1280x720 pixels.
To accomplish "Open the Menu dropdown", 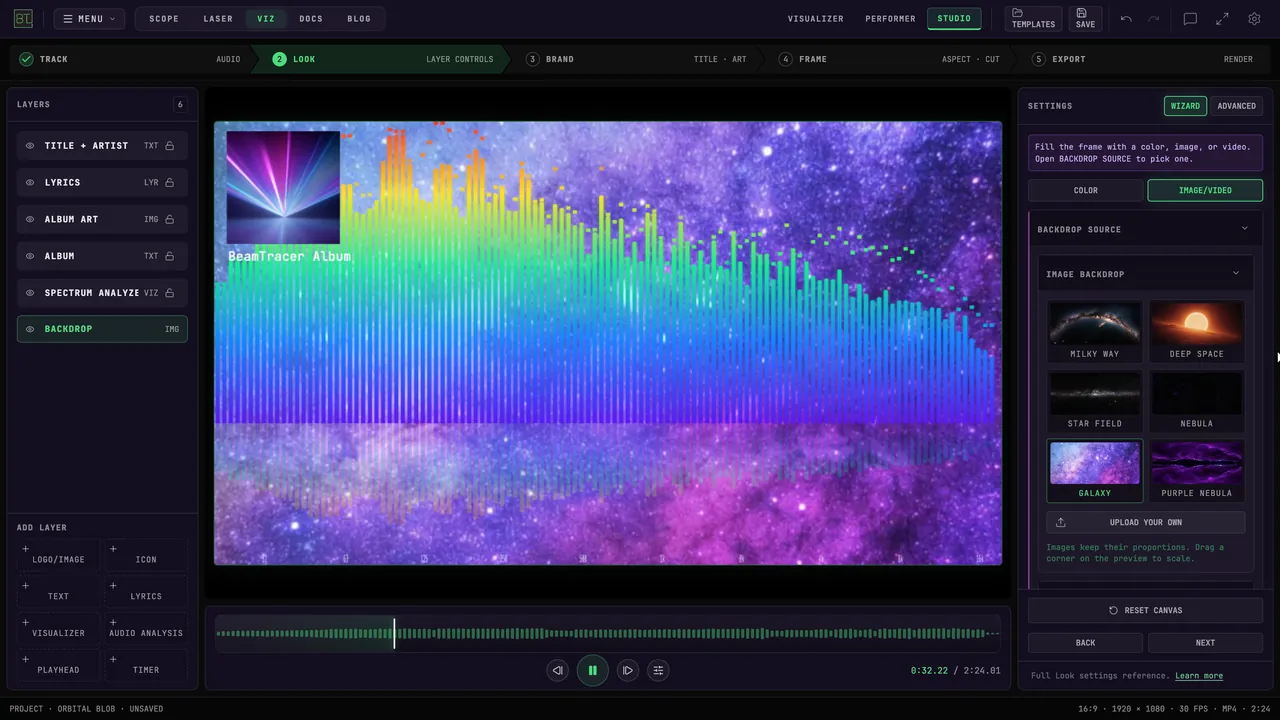I will [x=89, y=18].
